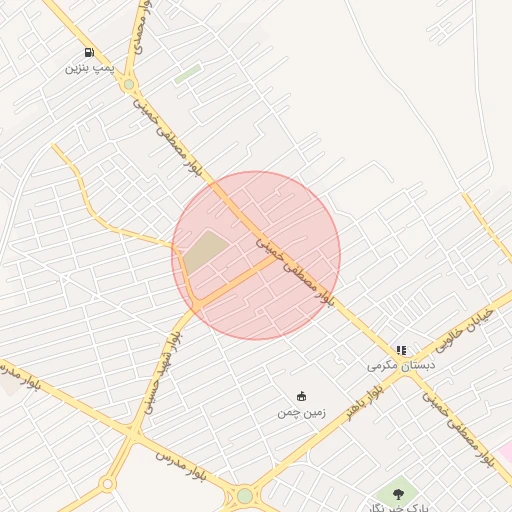
Task: Click the بلوار محمدی street label
Action: coord(142,27)
